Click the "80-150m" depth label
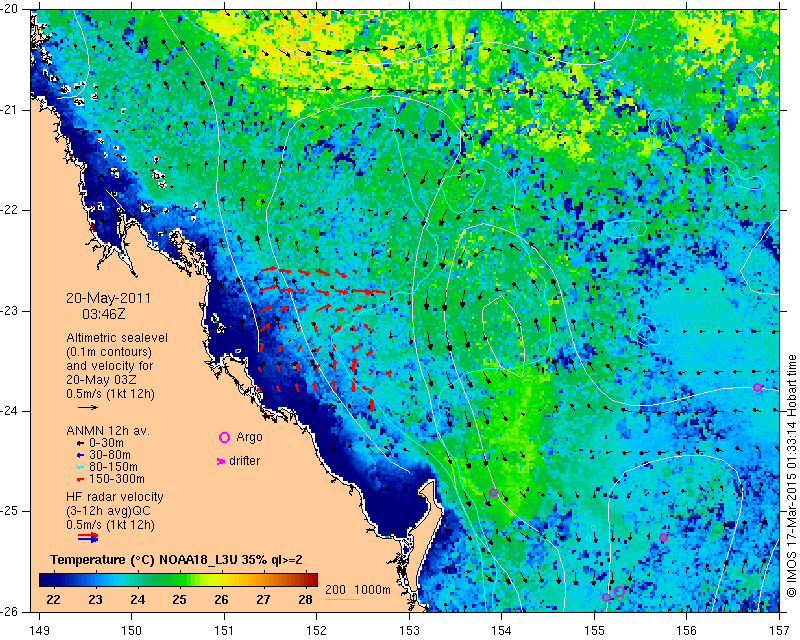The height and width of the screenshot is (640, 800). [x=113, y=467]
